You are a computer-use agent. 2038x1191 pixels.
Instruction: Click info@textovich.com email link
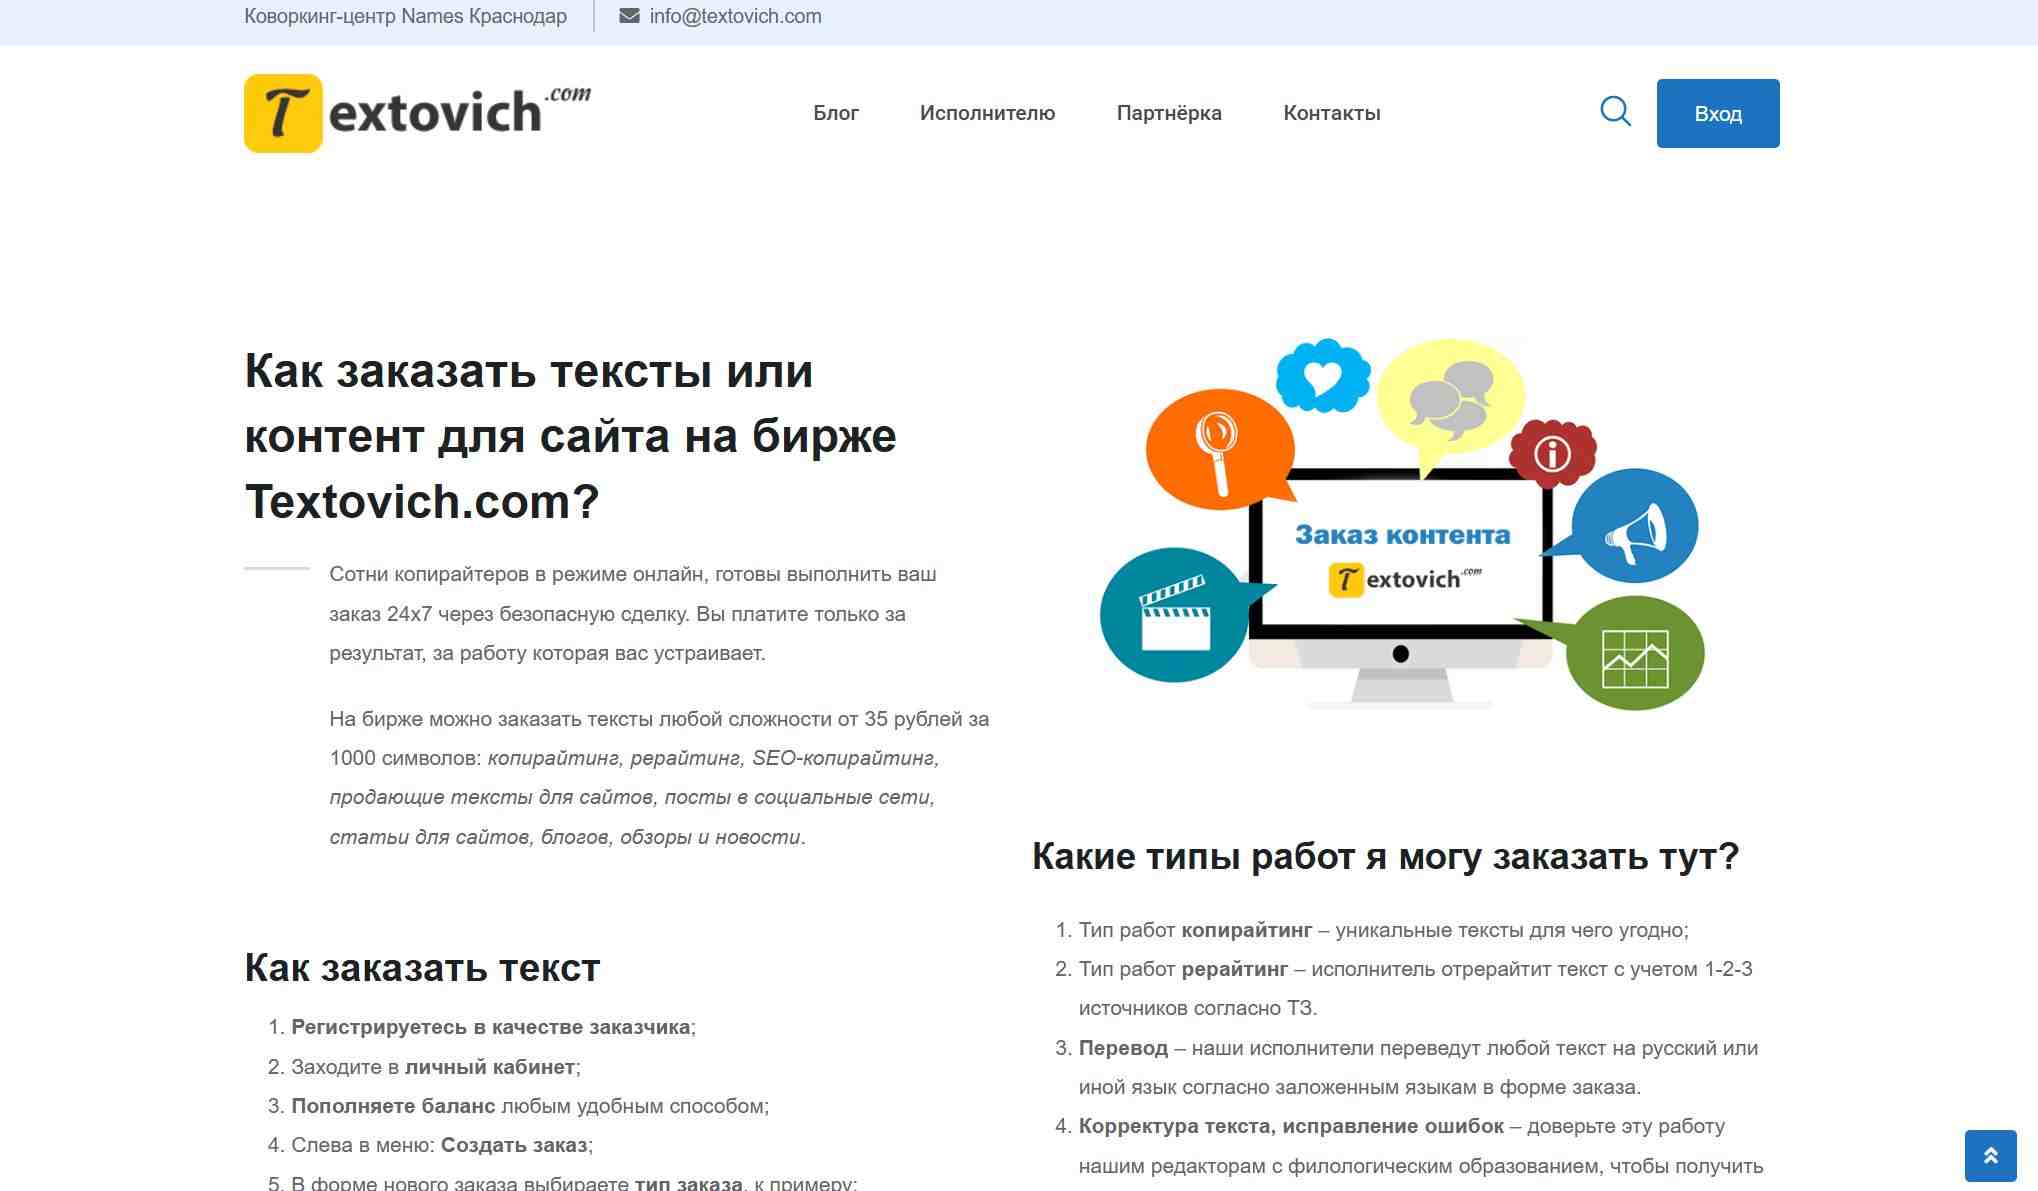coord(735,16)
